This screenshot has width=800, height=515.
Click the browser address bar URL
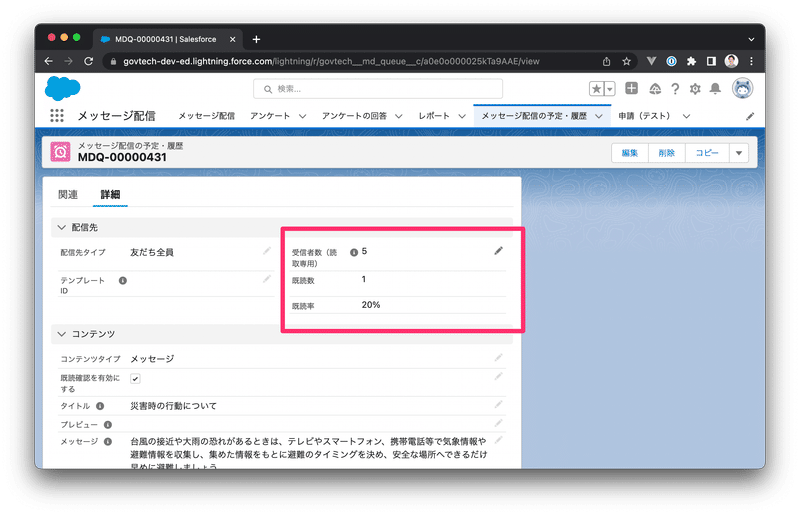point(332,61)
